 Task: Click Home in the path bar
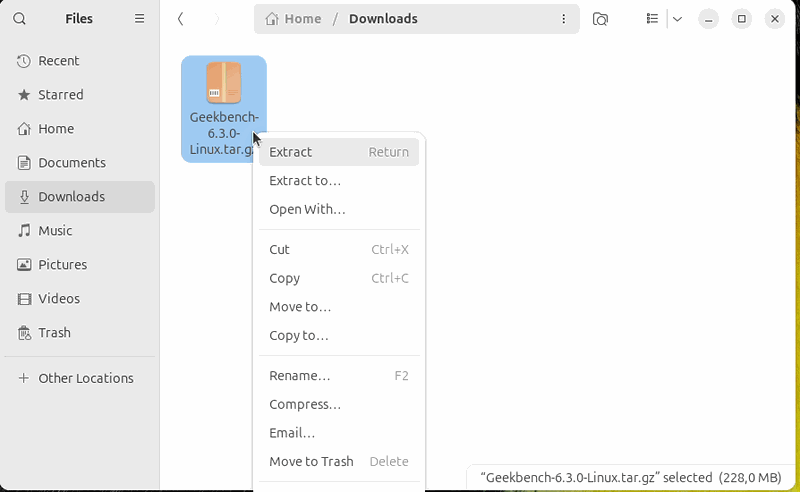(x=294, y=19)
